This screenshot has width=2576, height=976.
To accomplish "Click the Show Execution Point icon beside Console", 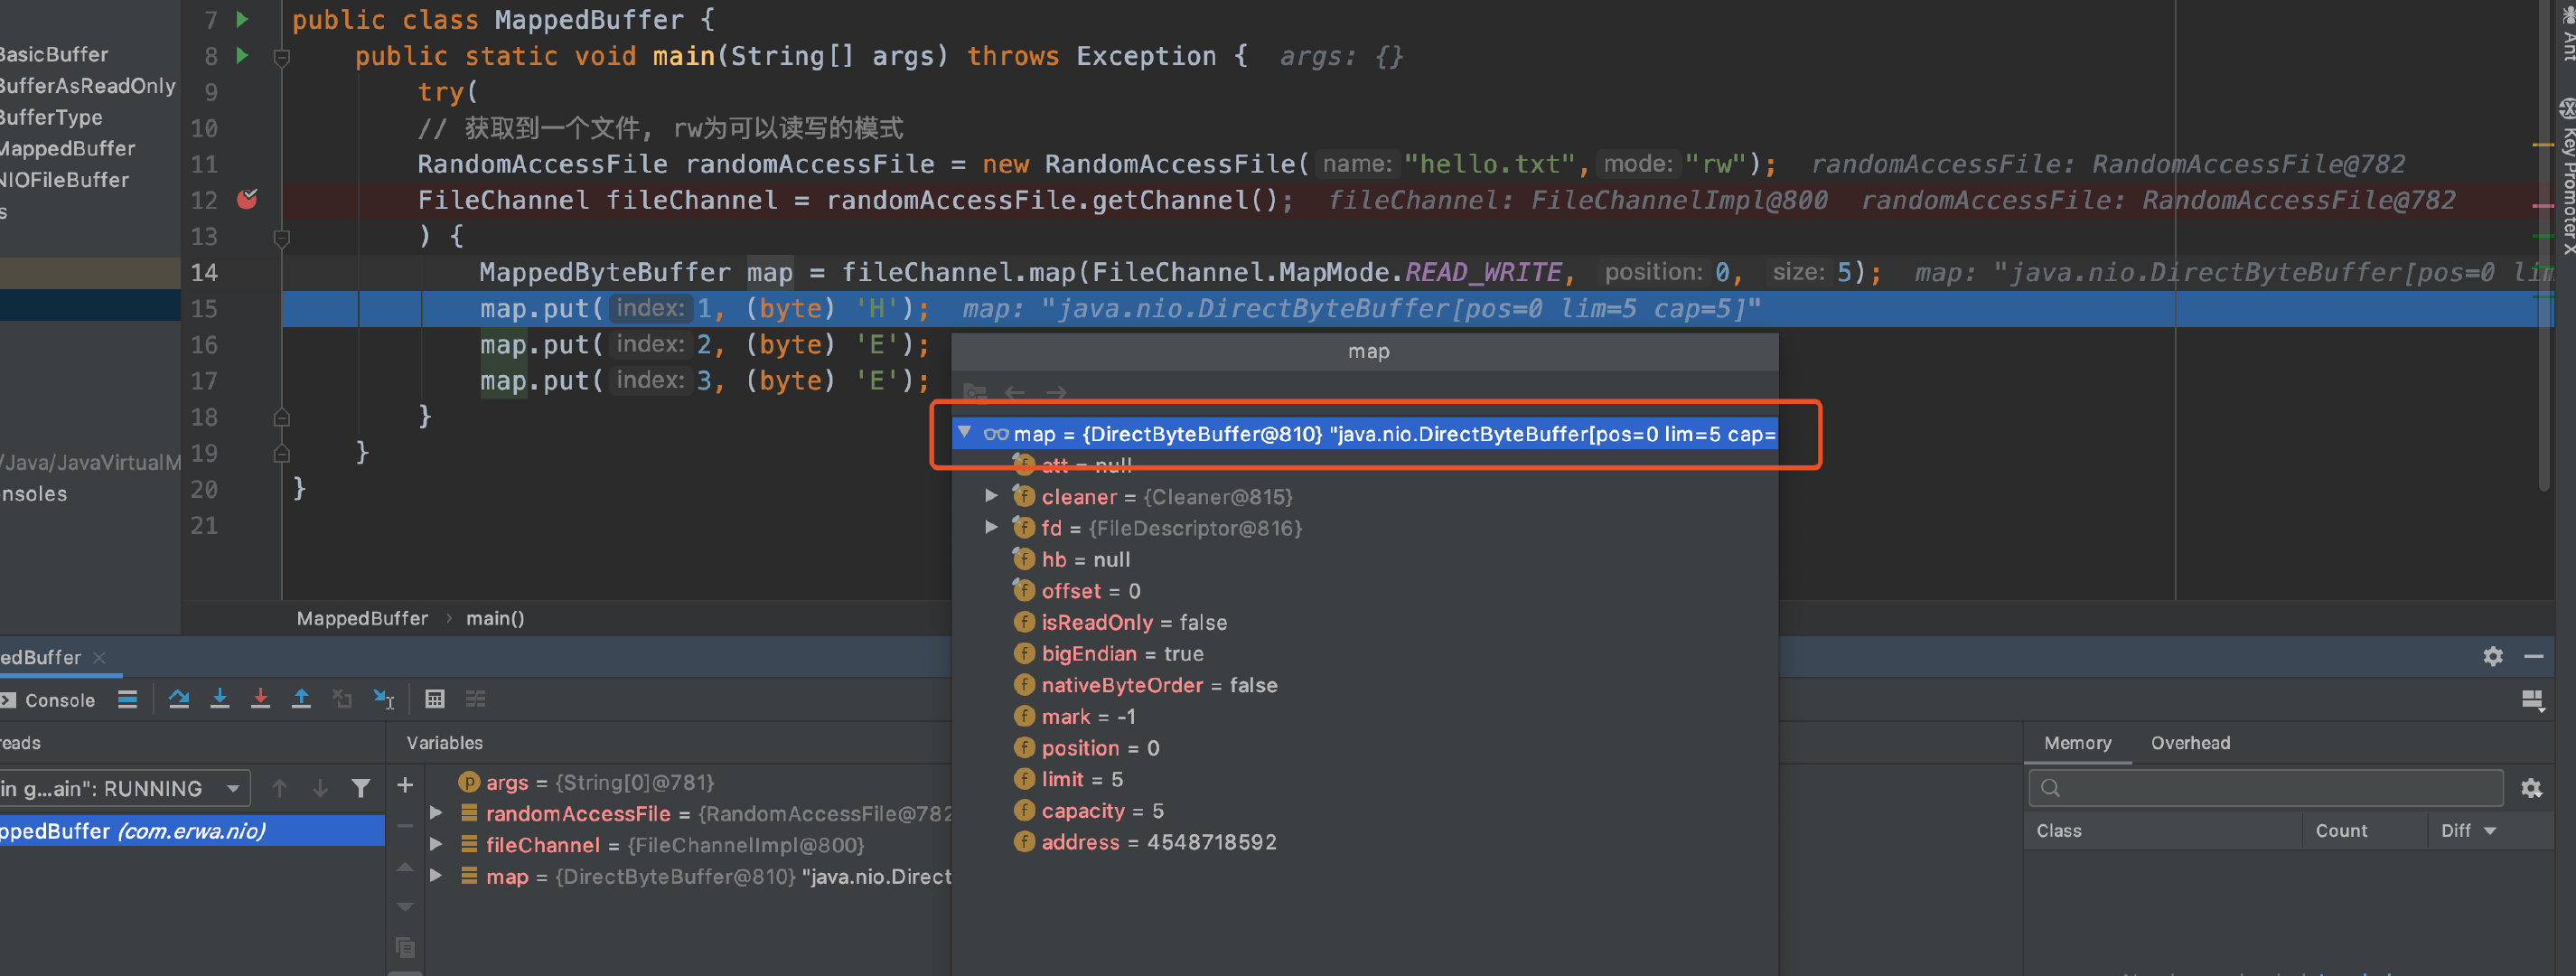I will point(127,699).
